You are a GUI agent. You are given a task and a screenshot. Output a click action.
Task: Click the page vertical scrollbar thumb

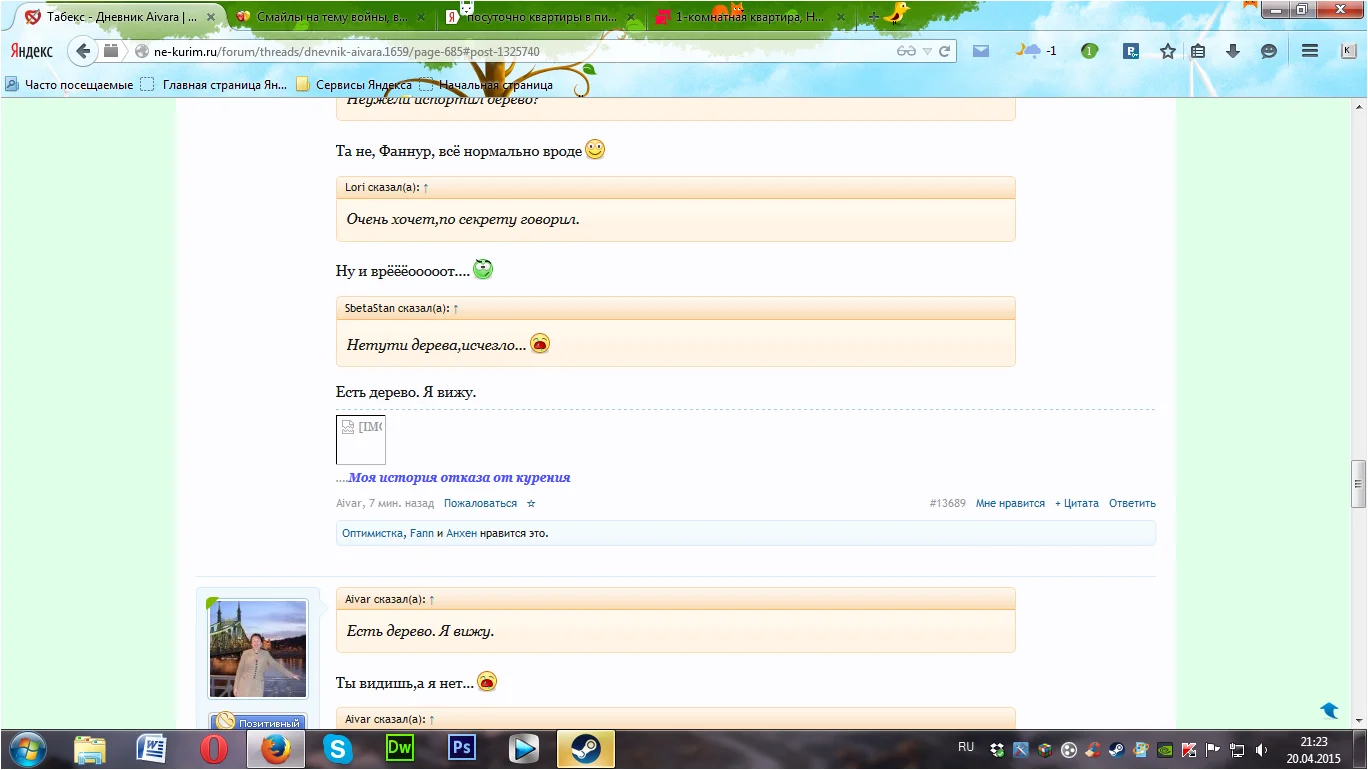click(x=1358, y=484)
